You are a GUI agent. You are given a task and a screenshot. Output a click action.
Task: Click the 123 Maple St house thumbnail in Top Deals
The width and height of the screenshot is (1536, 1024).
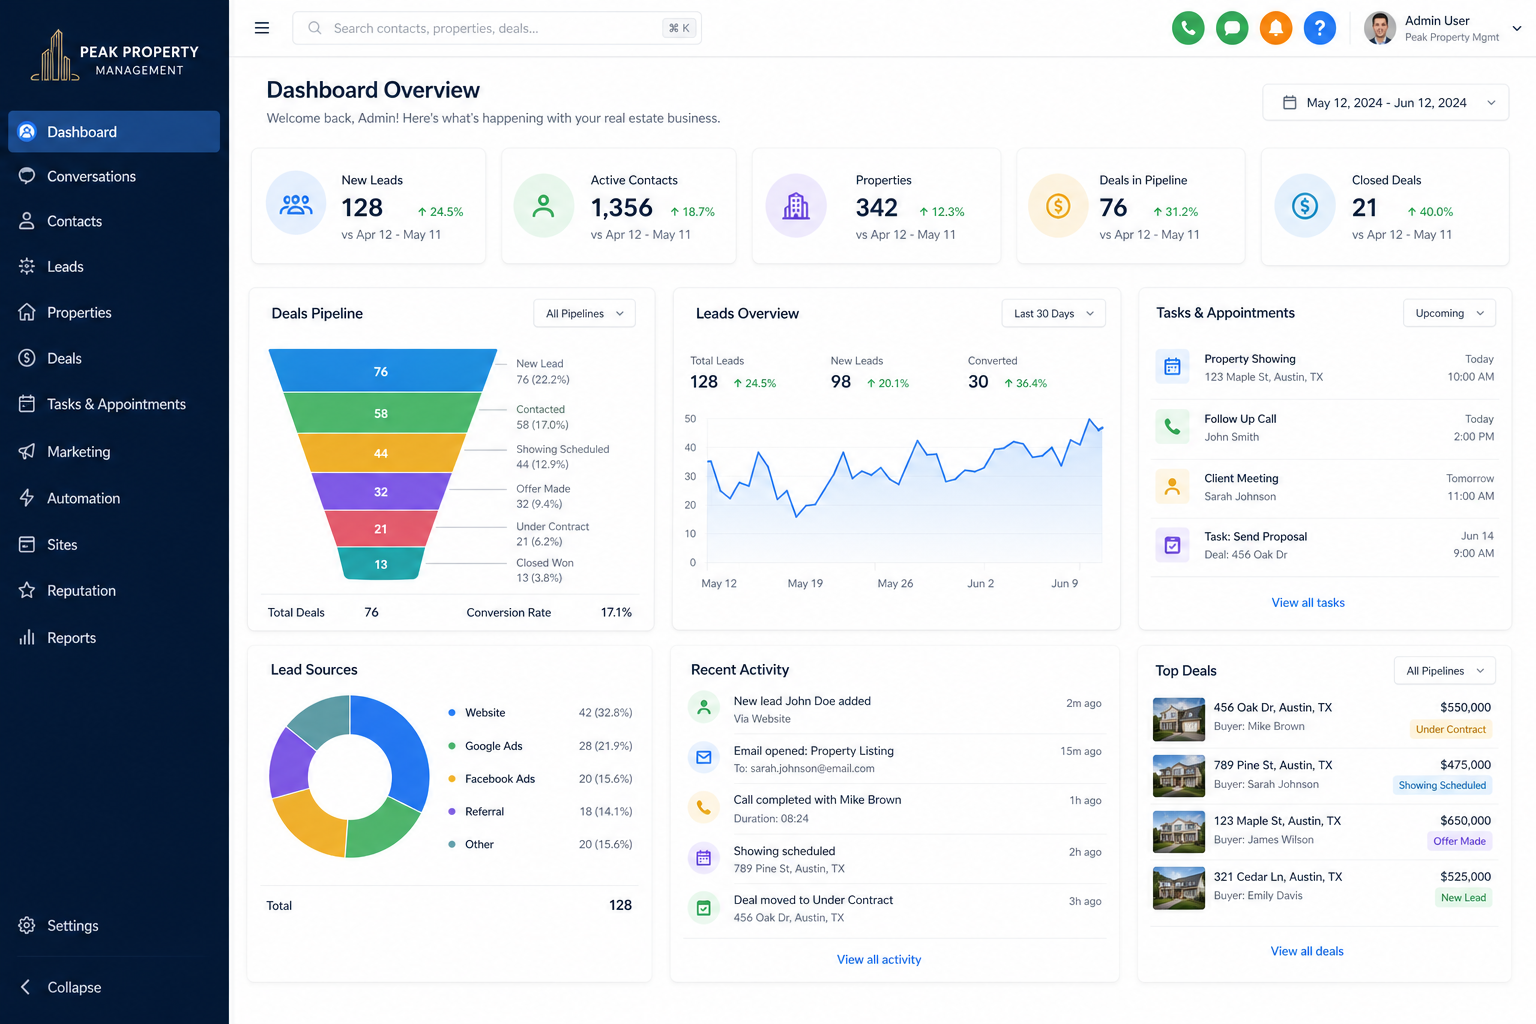pos(1179,832)
